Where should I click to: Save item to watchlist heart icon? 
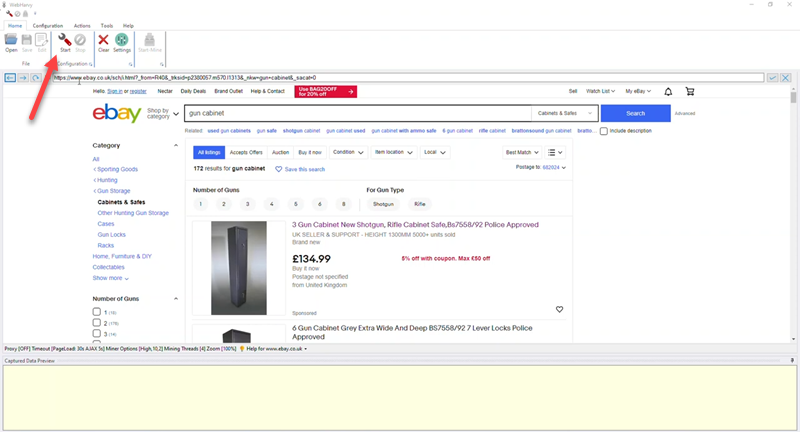pos(559,309)
